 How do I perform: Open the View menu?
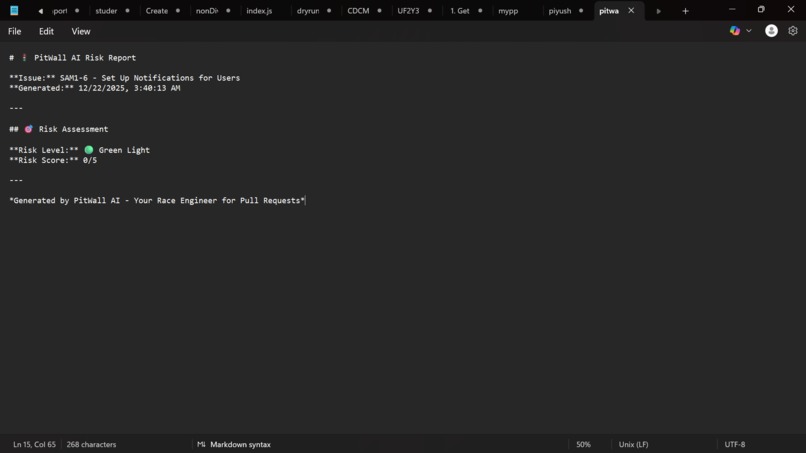tap(81, 31)
